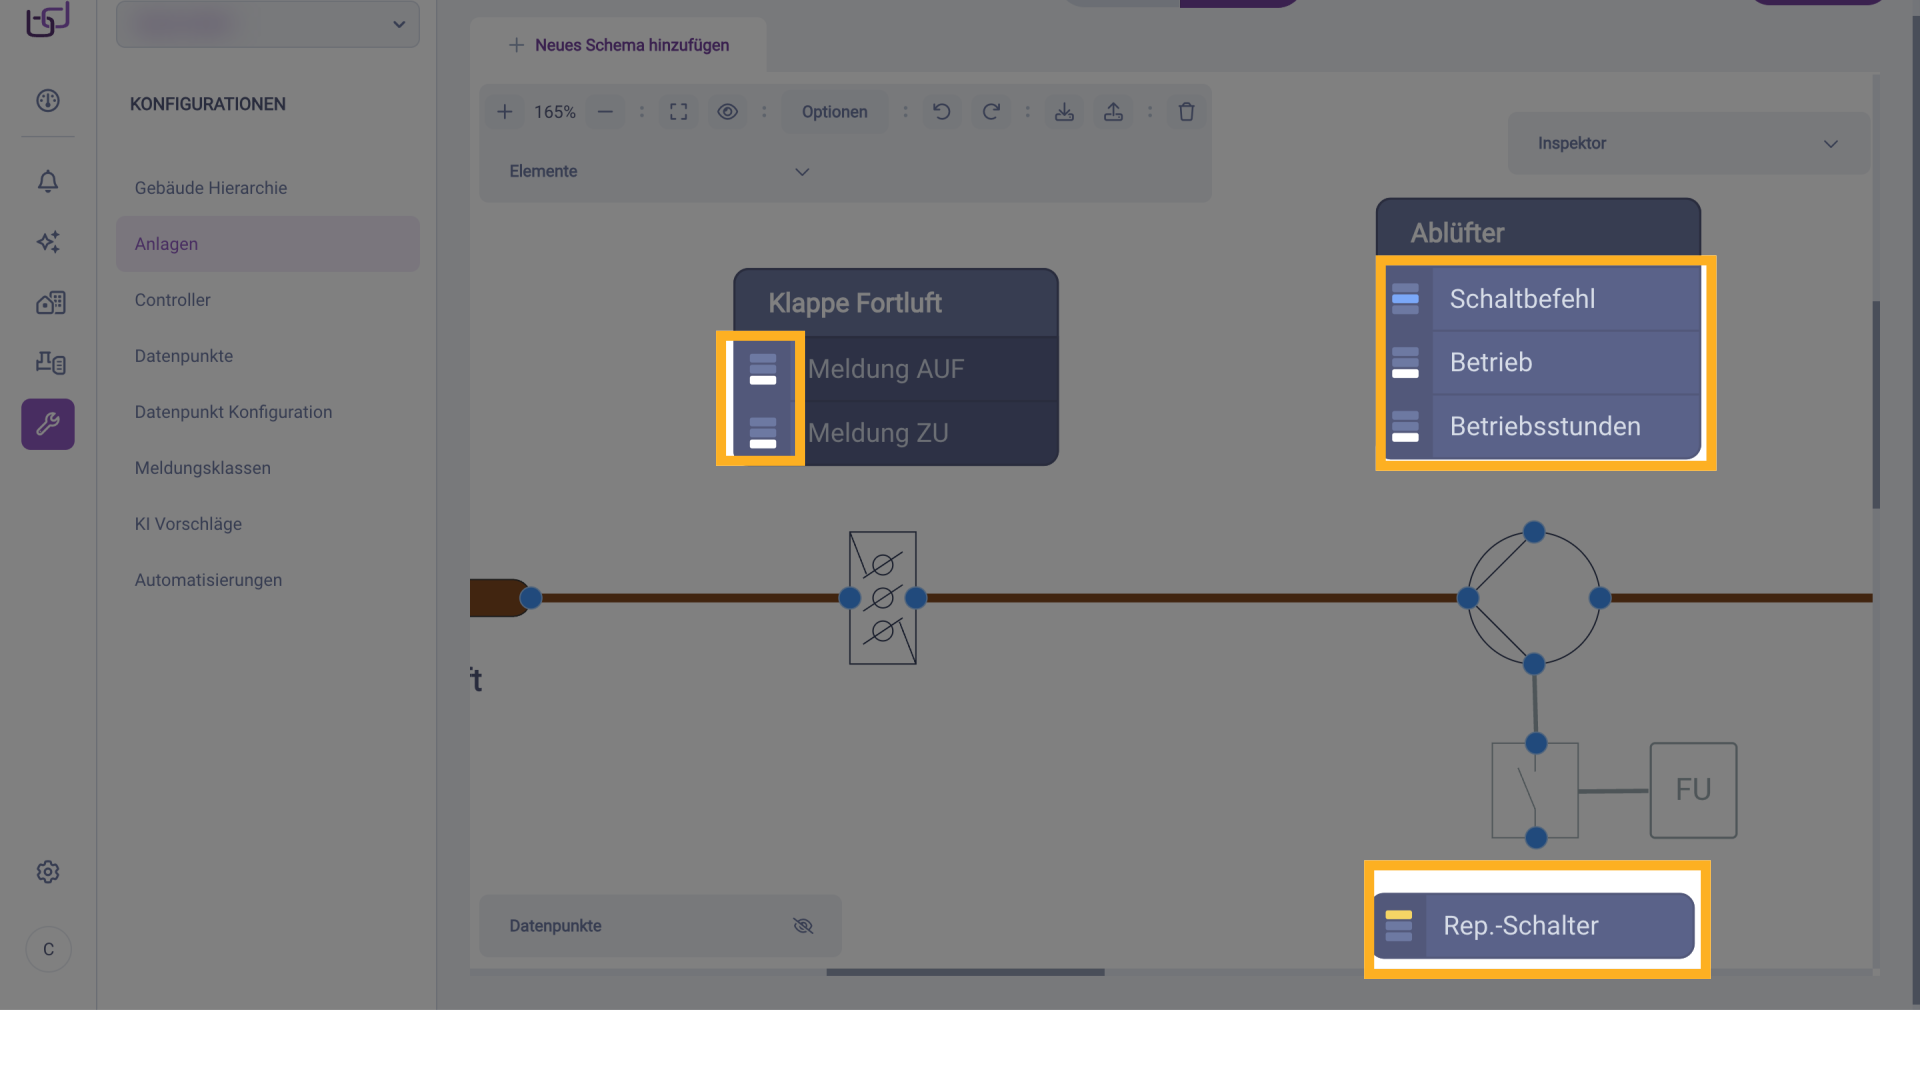Show hidden Datenpunkte with crossed-eye icon
Screen dimensions: 1920x1080
(803, 926)
